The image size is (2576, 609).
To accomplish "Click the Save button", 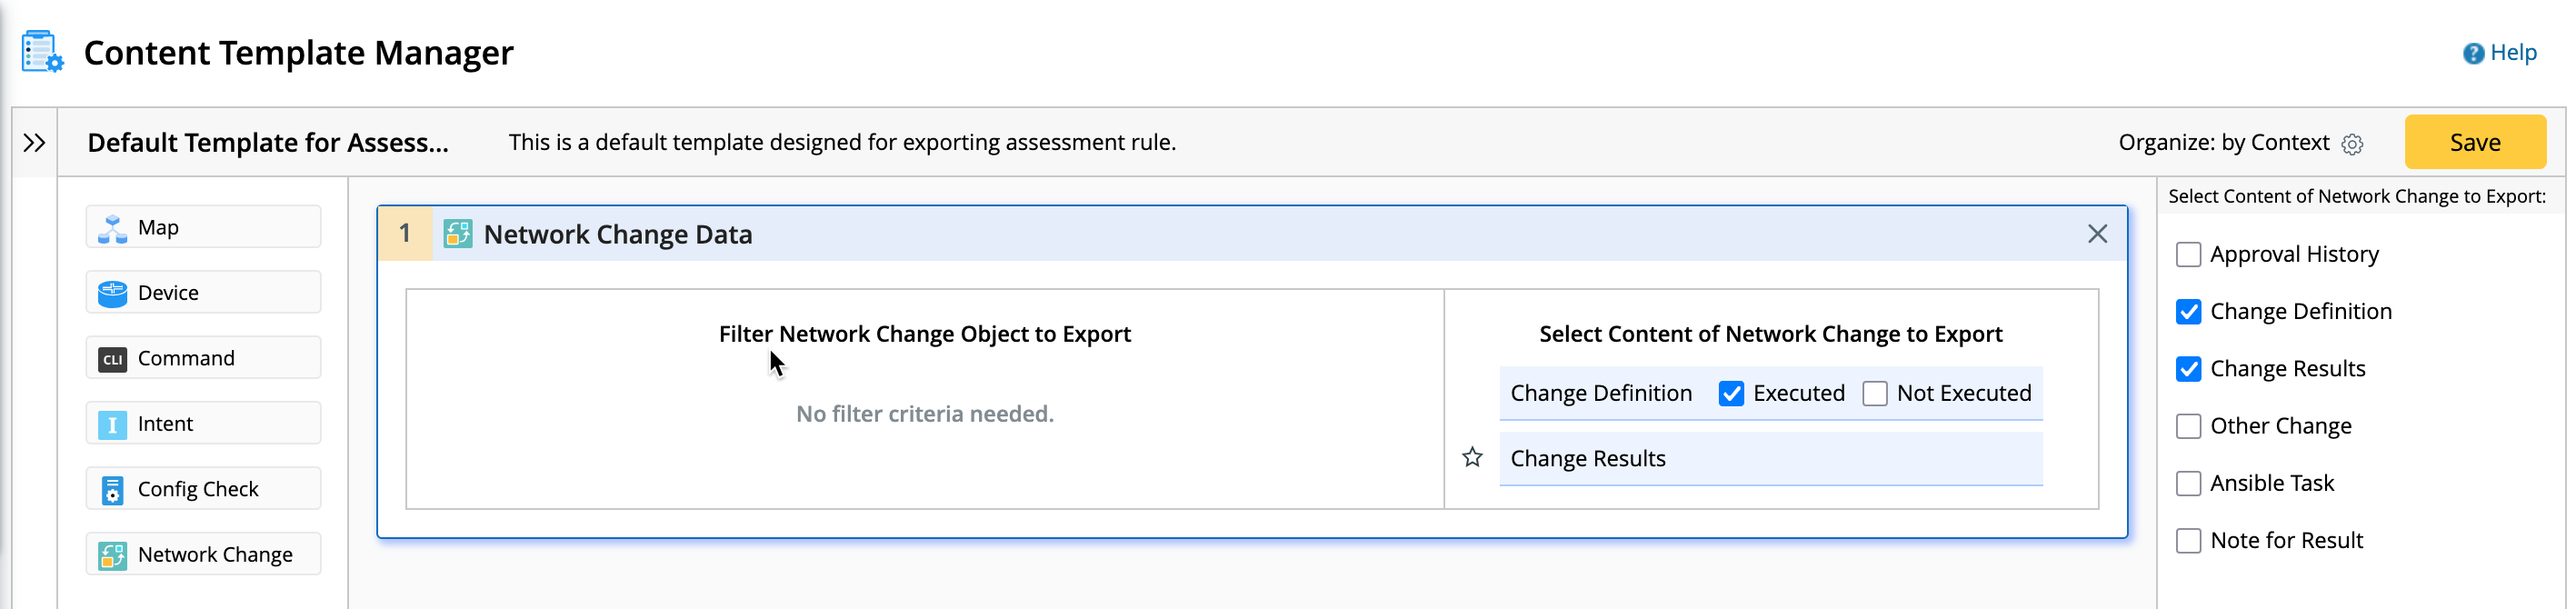I will [x=2474, y=143].
